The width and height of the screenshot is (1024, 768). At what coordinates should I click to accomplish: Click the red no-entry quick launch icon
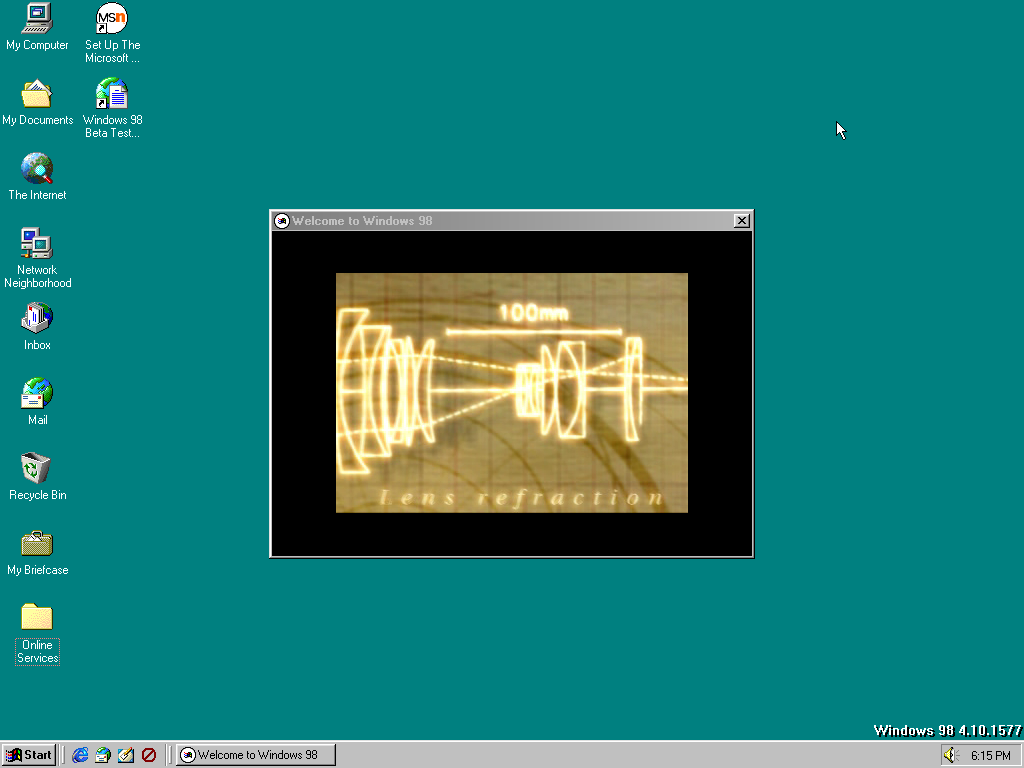pos(149,755)
